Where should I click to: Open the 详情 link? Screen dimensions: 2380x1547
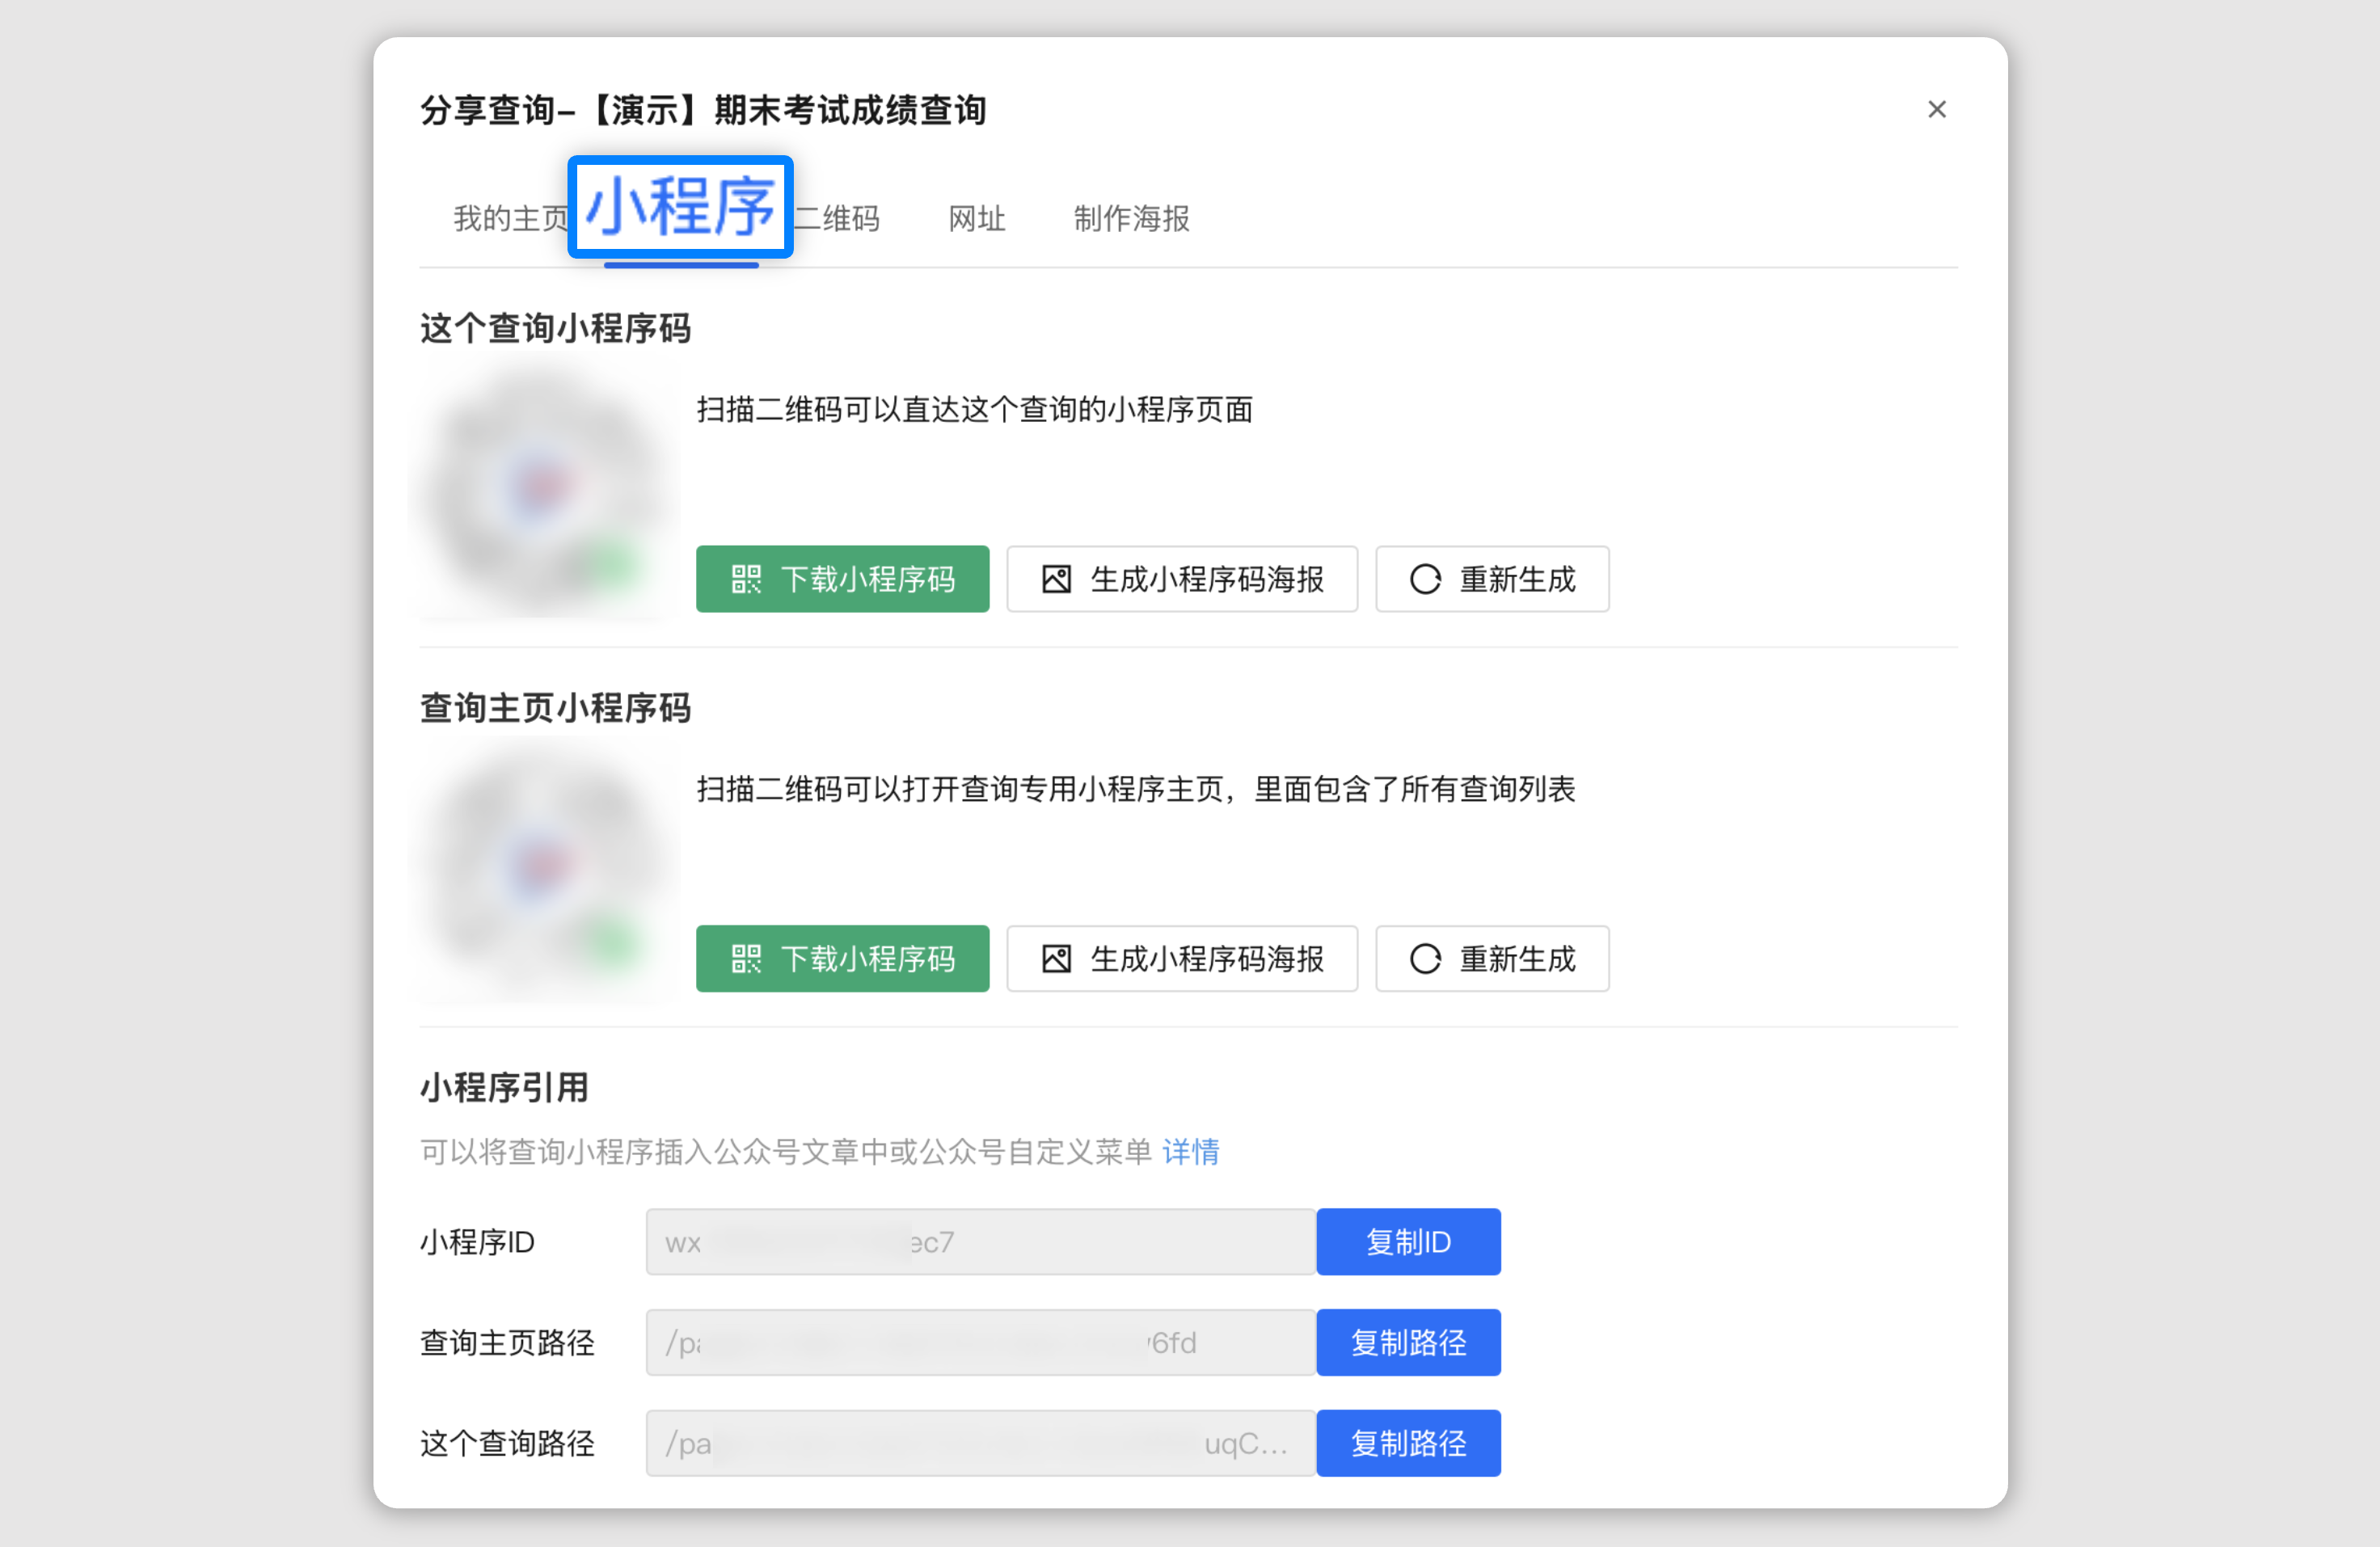(1190, 1152)
